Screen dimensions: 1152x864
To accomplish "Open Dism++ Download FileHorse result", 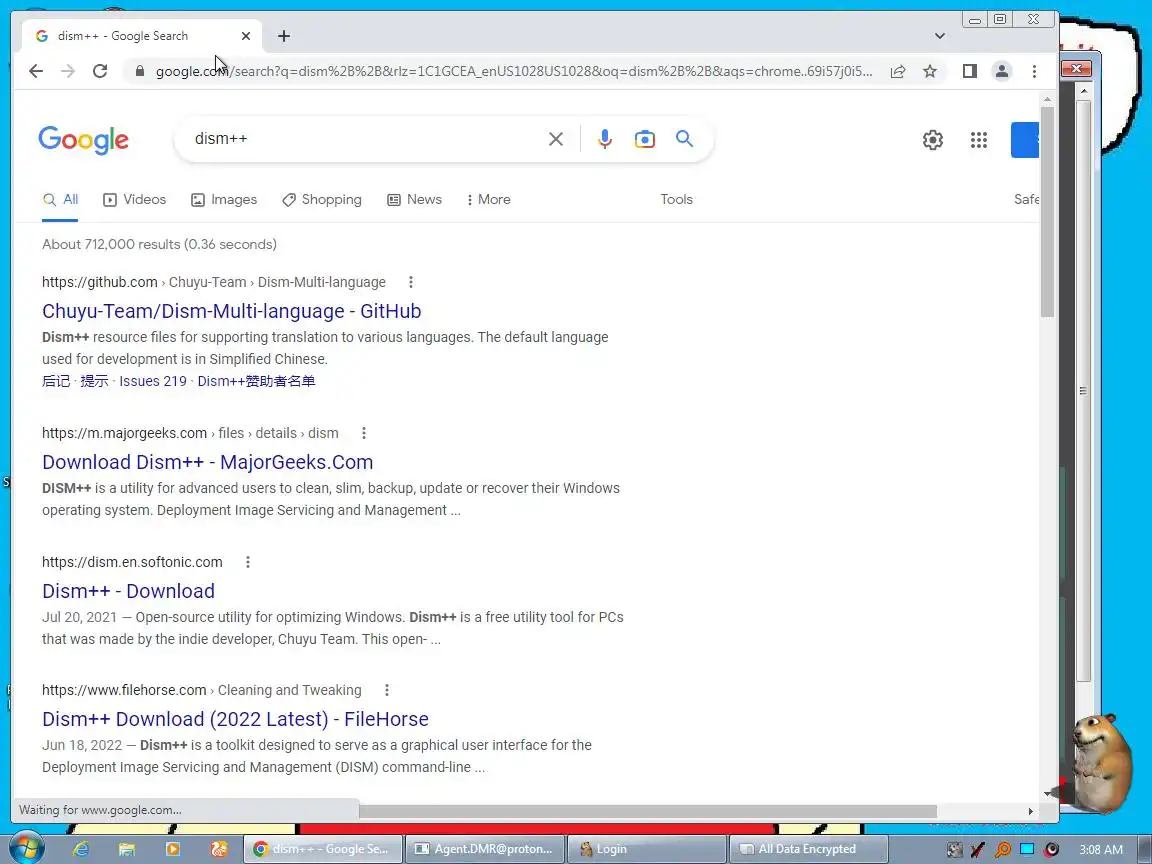I will click(235, 719).
